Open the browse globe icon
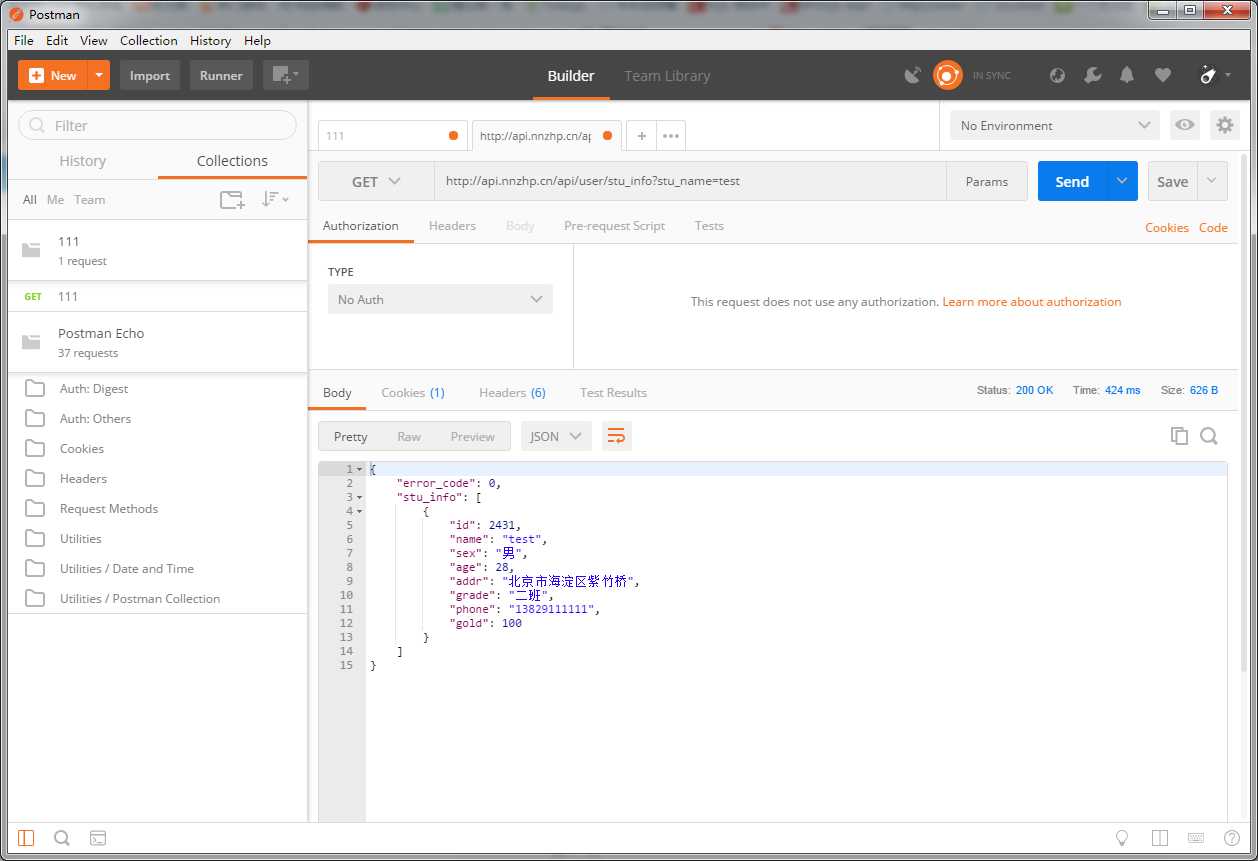Image resolution: width=1258 pixels, height=861 pixels. (1057, 75)
